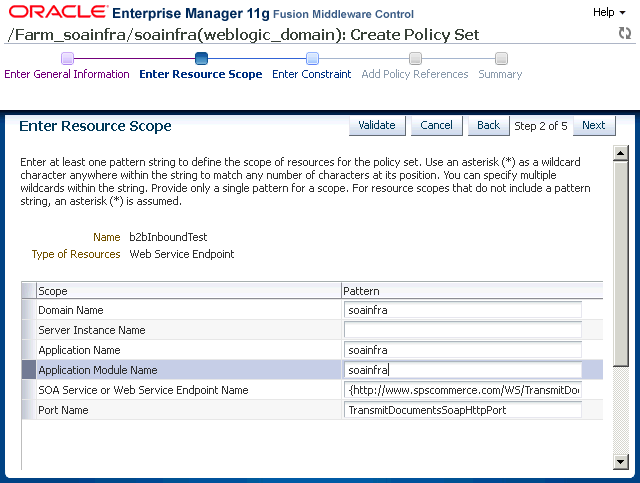The width and height of the screenshot is (640, 483).
Task: Click the Cancel button
Action: click(x=436, y=125)
